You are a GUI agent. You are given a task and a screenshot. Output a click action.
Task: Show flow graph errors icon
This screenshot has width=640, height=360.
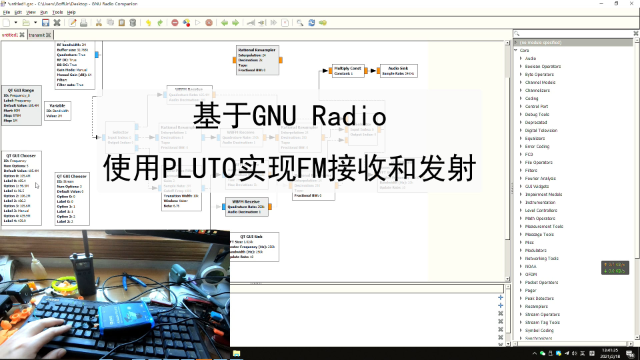pos(175,23)
